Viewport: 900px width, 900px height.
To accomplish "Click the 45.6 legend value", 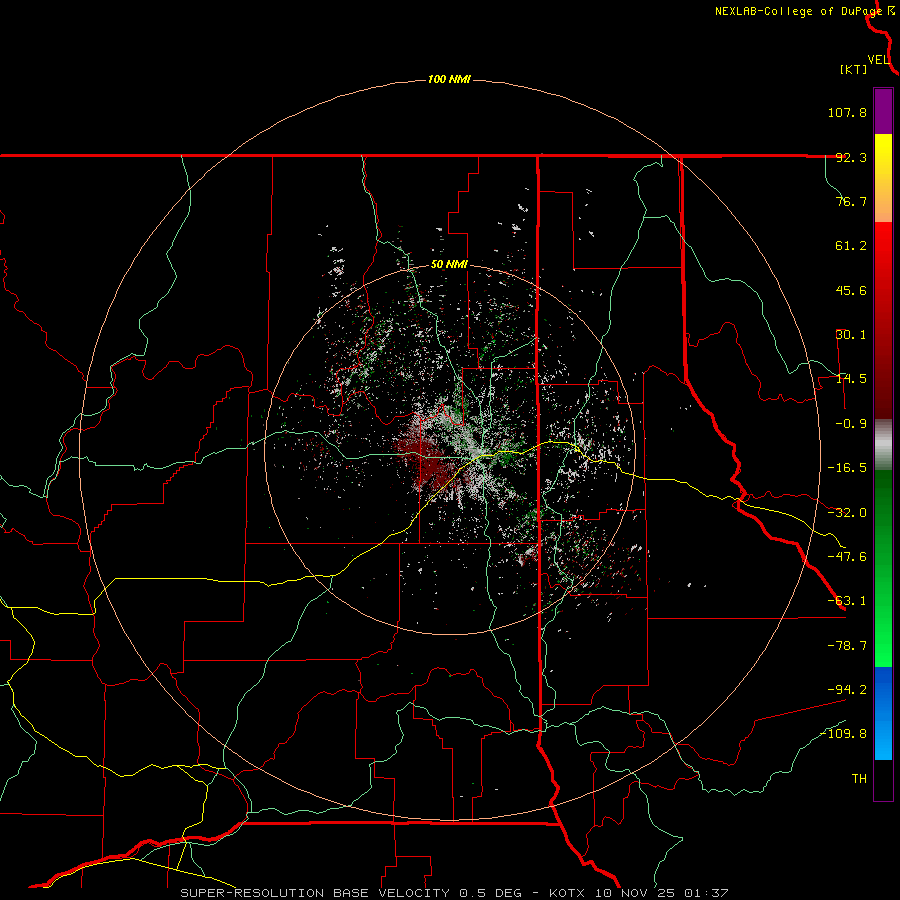I will [851, 290].
